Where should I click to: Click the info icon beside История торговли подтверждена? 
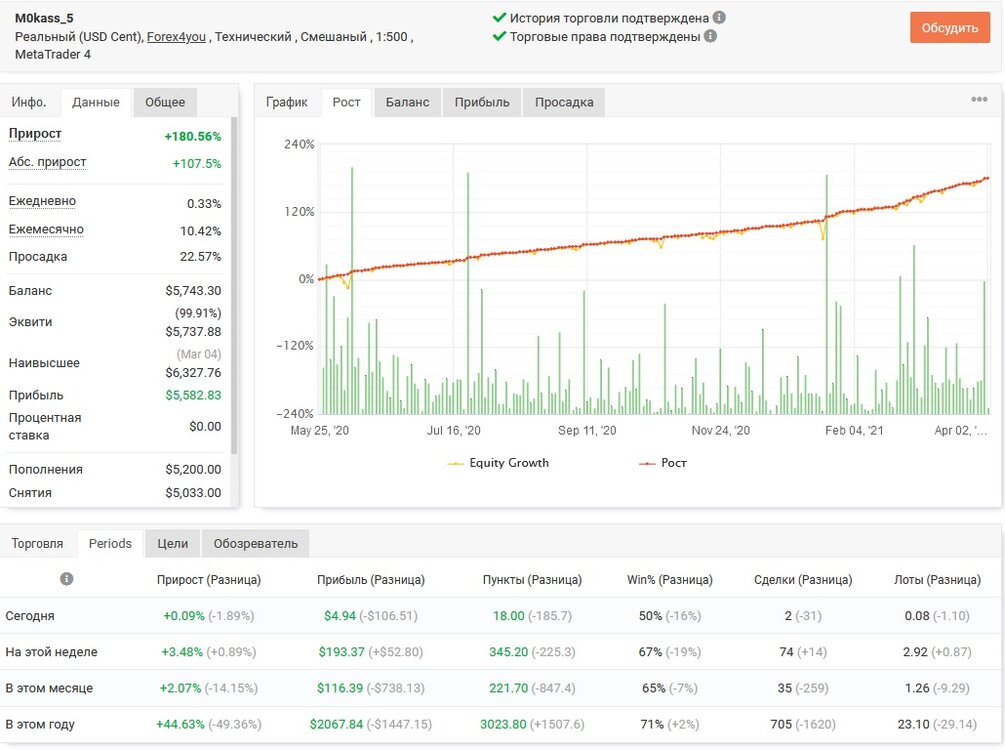(719, 17)
